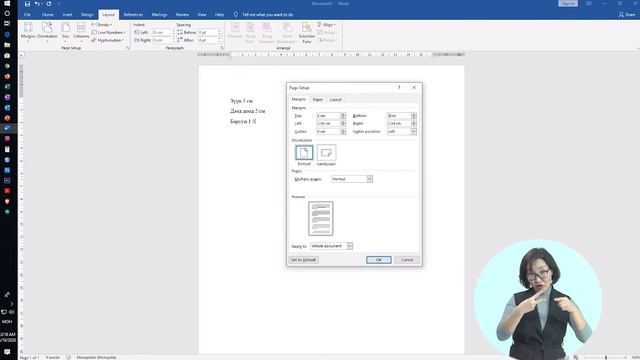640x360 pixels.
Task: Expand Breaks dropdown in ribbon
Action: coord(102,24)
